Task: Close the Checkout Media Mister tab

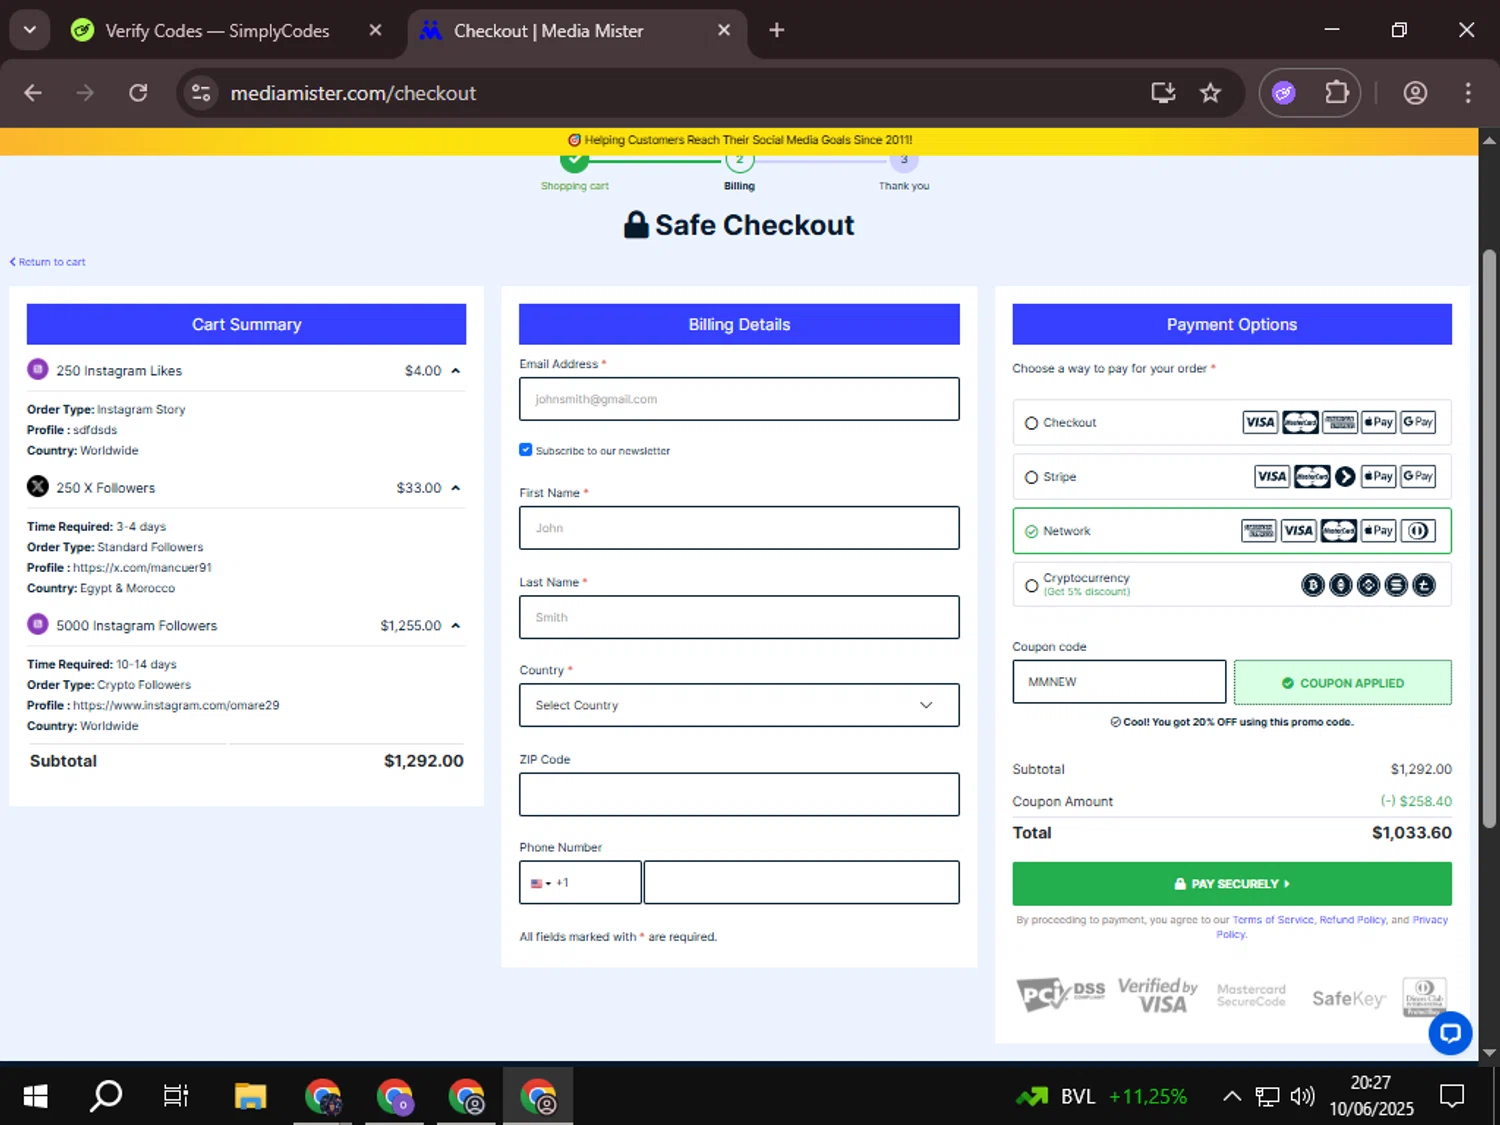Action: (724, 30)
